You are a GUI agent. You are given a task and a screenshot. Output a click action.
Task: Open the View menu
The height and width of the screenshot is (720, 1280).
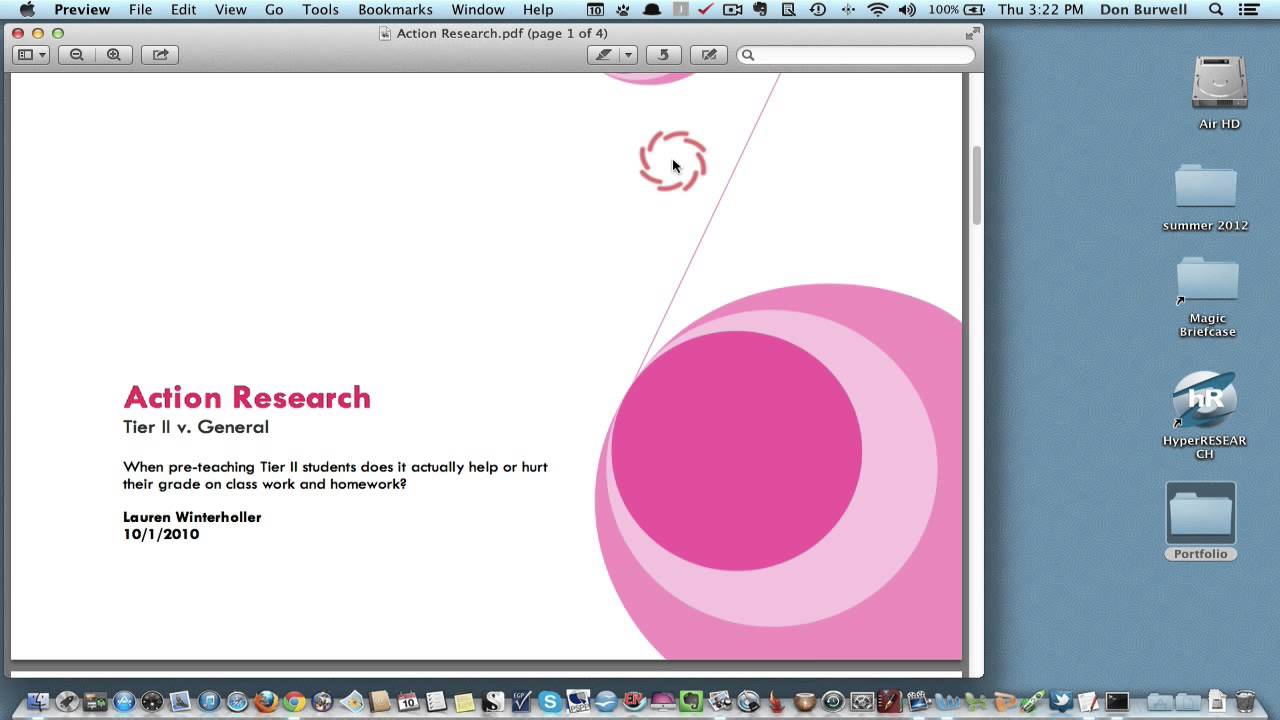[230, 10]
